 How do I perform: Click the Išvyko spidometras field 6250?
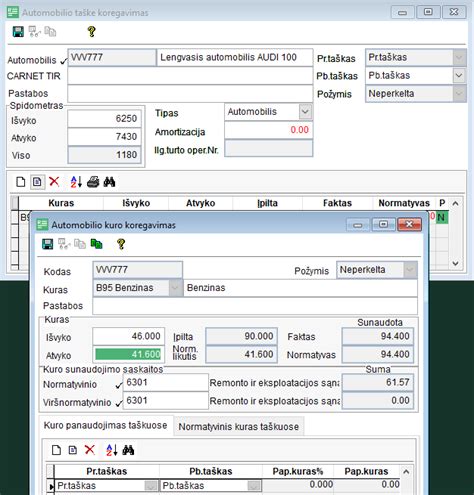[104, 118]
